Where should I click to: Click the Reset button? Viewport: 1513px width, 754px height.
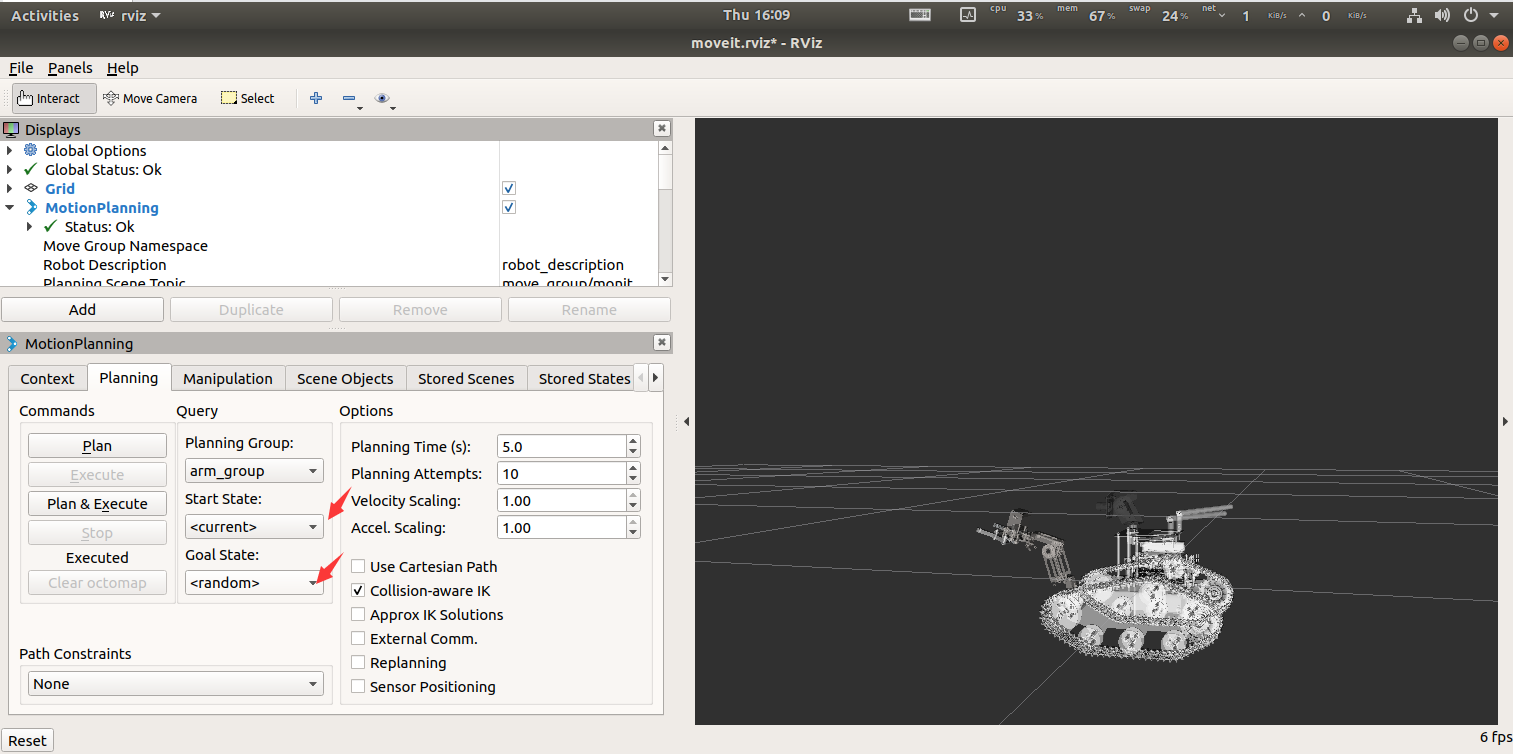[x=27, y=740]
